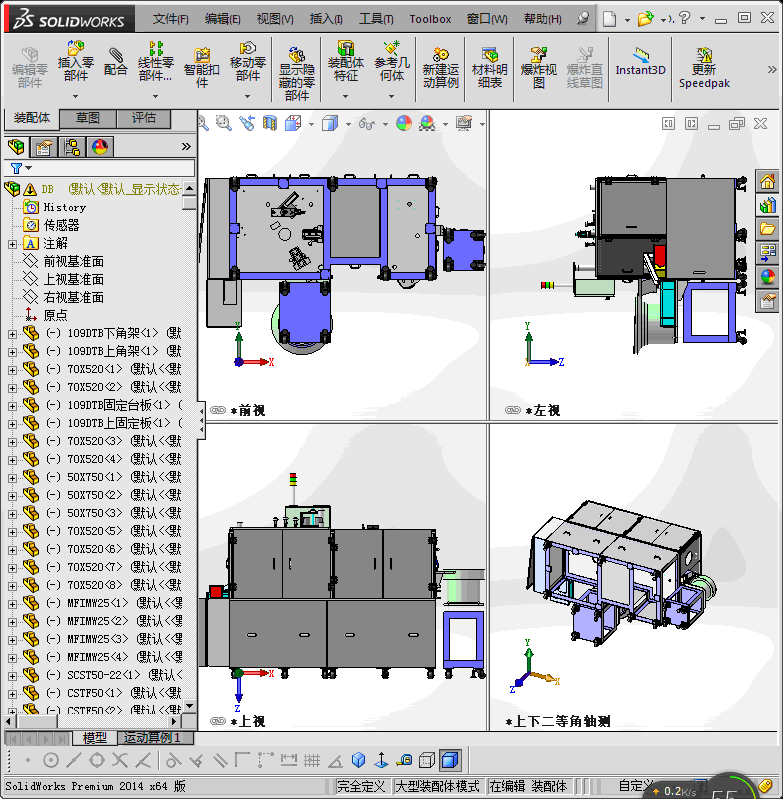Open SolidWorks Resources home icon in task pane

767,181
